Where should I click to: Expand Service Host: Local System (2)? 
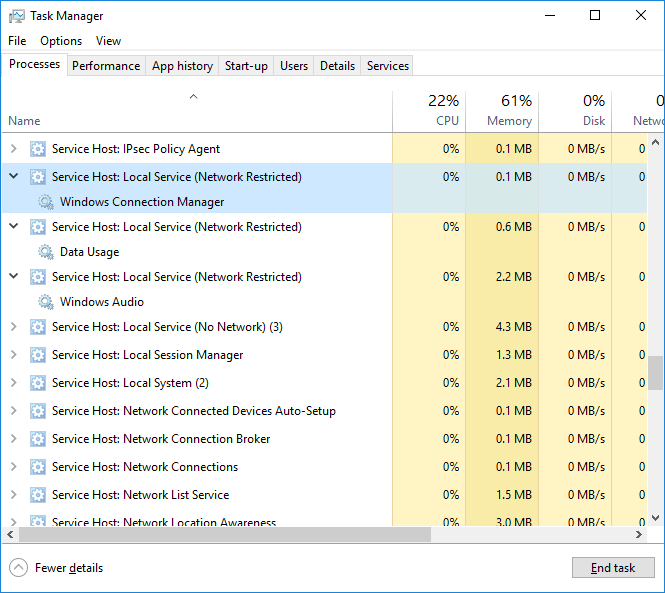[x=13, y=383]
